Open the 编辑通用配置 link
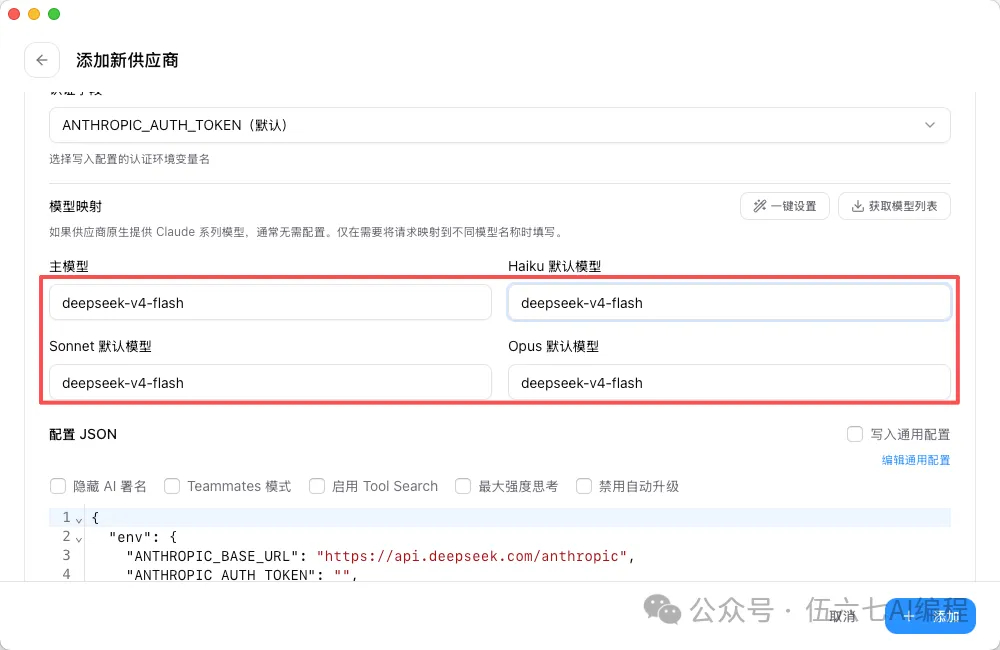The height and width of the screenshot is (650, 1000). 915,460
